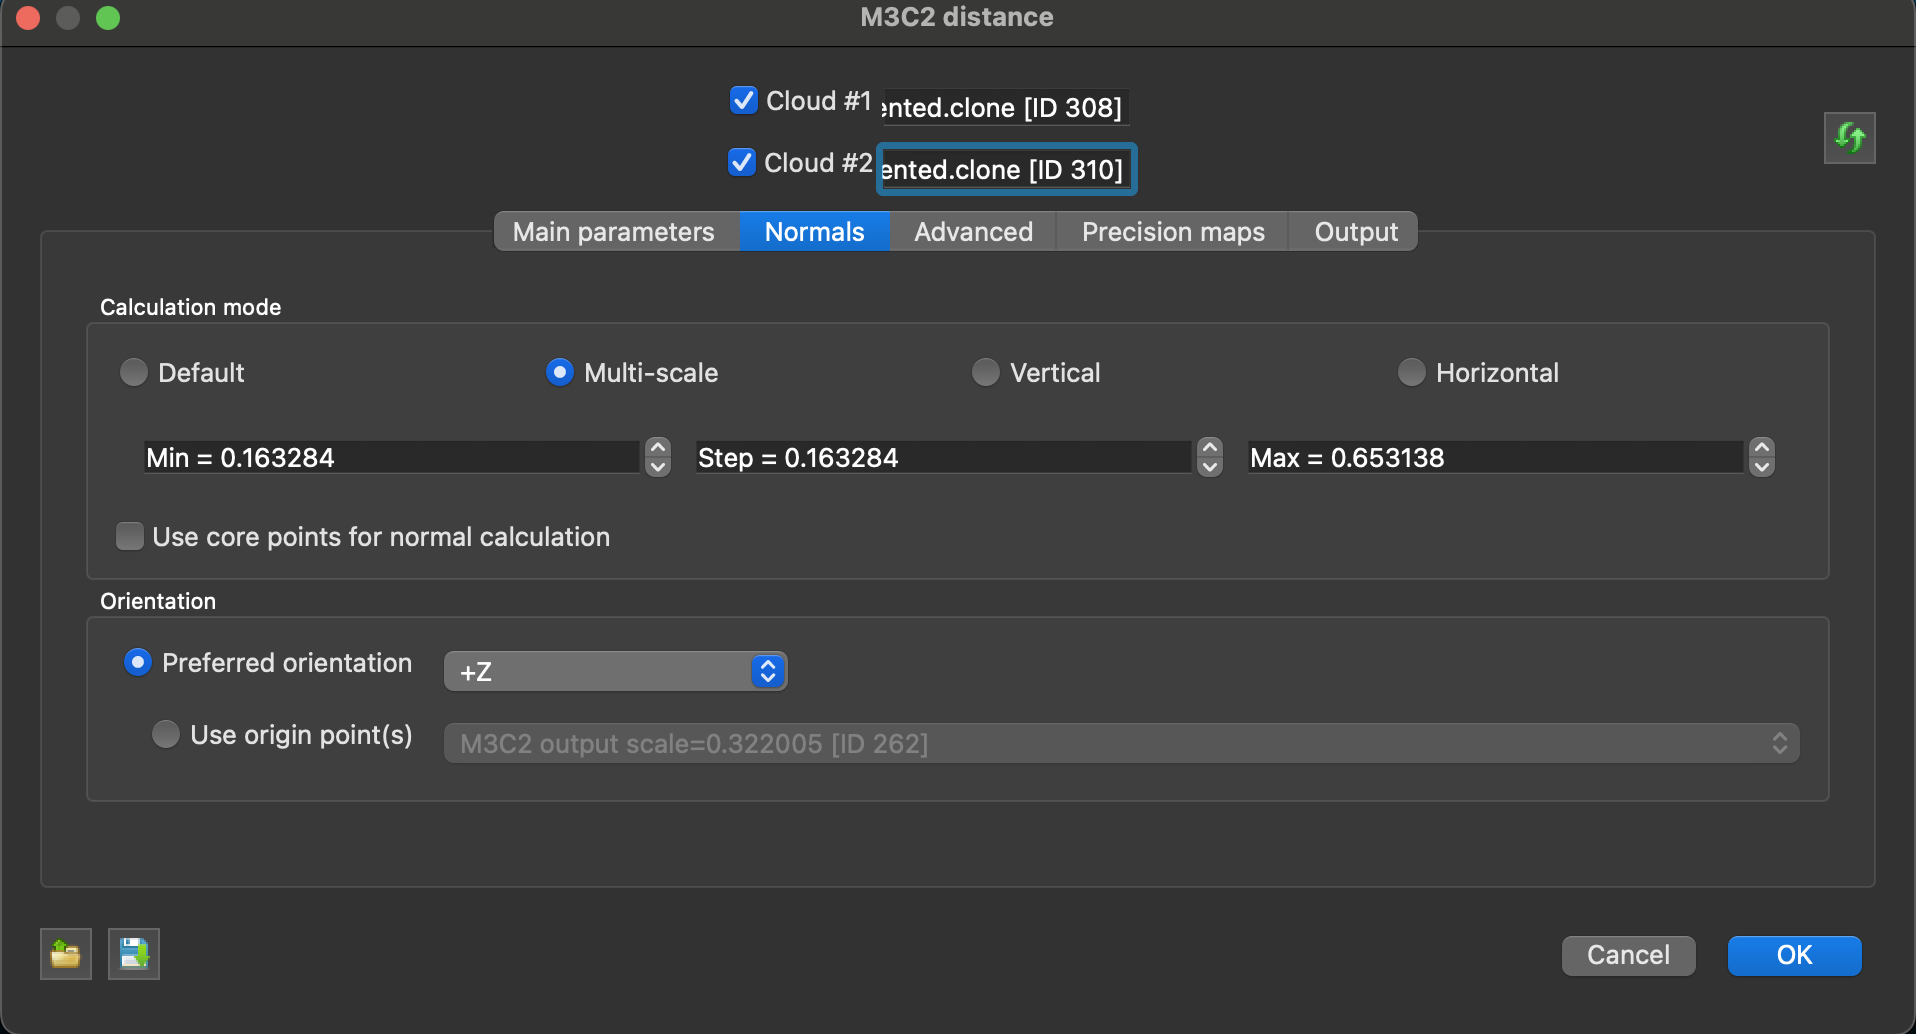Viewport: 1916px width, 1034px height.
Task: Click the swap clouds icon
Action: click(x=1849, y=138)
